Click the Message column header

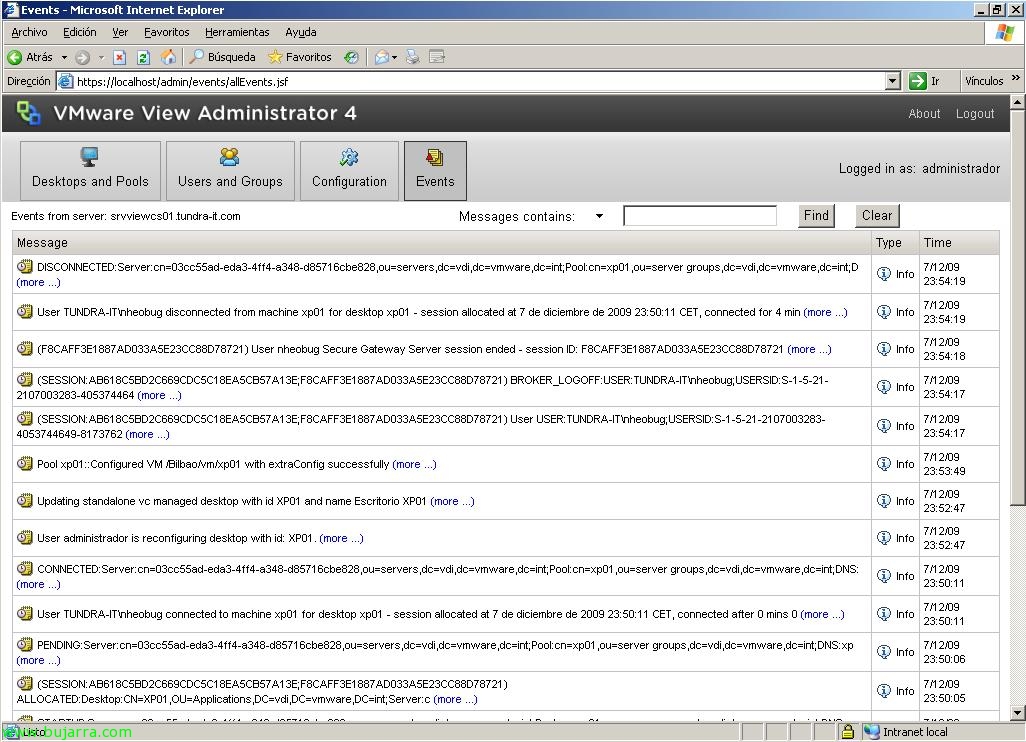[x=442, y=243]
